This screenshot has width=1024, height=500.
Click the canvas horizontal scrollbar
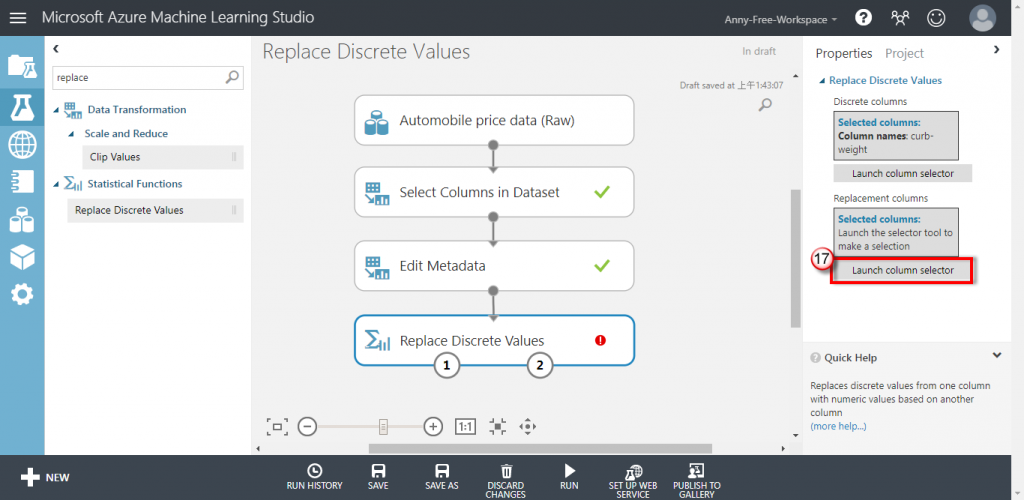[x=540, y=448]
